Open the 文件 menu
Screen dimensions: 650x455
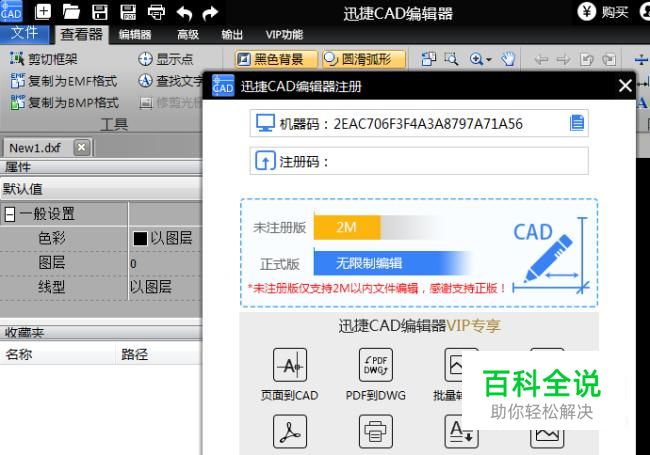24,33
